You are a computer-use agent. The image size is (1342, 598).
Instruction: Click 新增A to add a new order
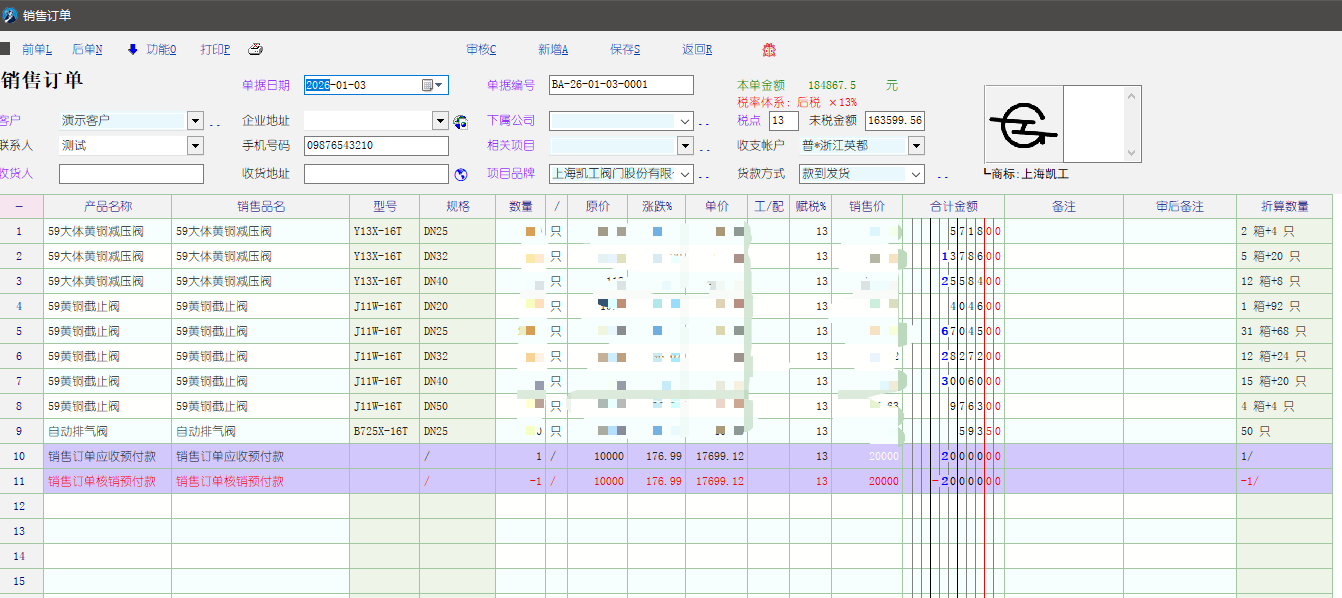[553, 49]
